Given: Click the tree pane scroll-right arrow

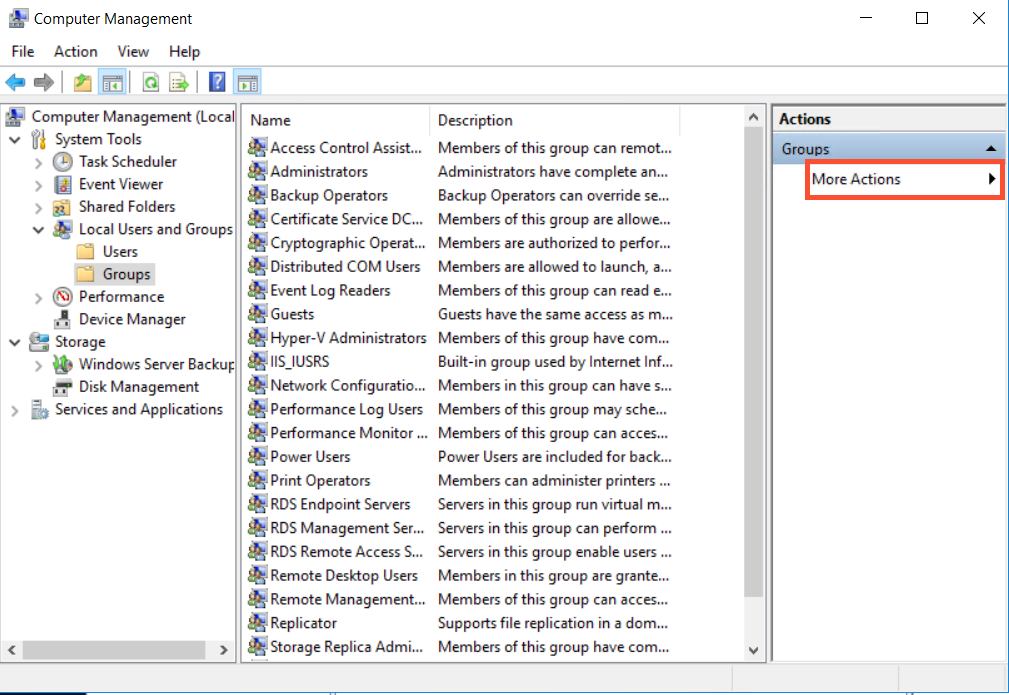Looking at the screenshot, I should pyautogui.click(x=223, y=650).
